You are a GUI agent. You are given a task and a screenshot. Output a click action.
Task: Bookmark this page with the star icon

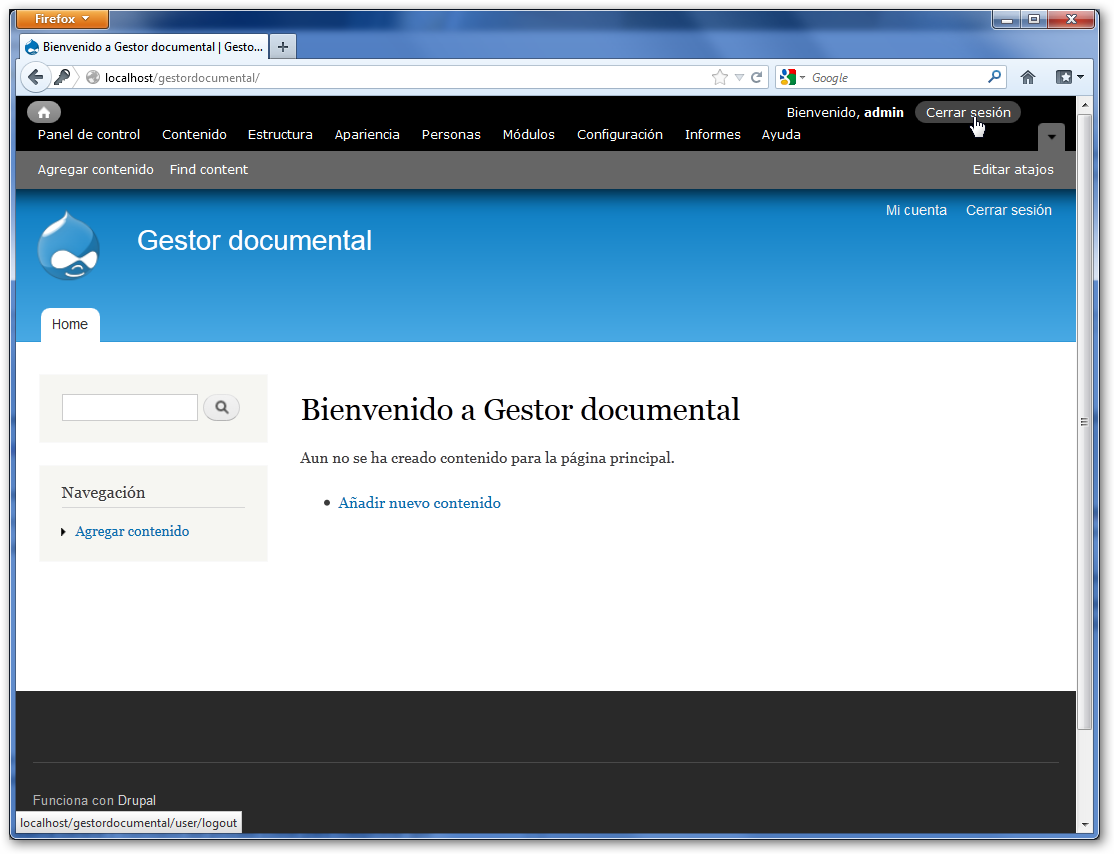coord(720,77)
